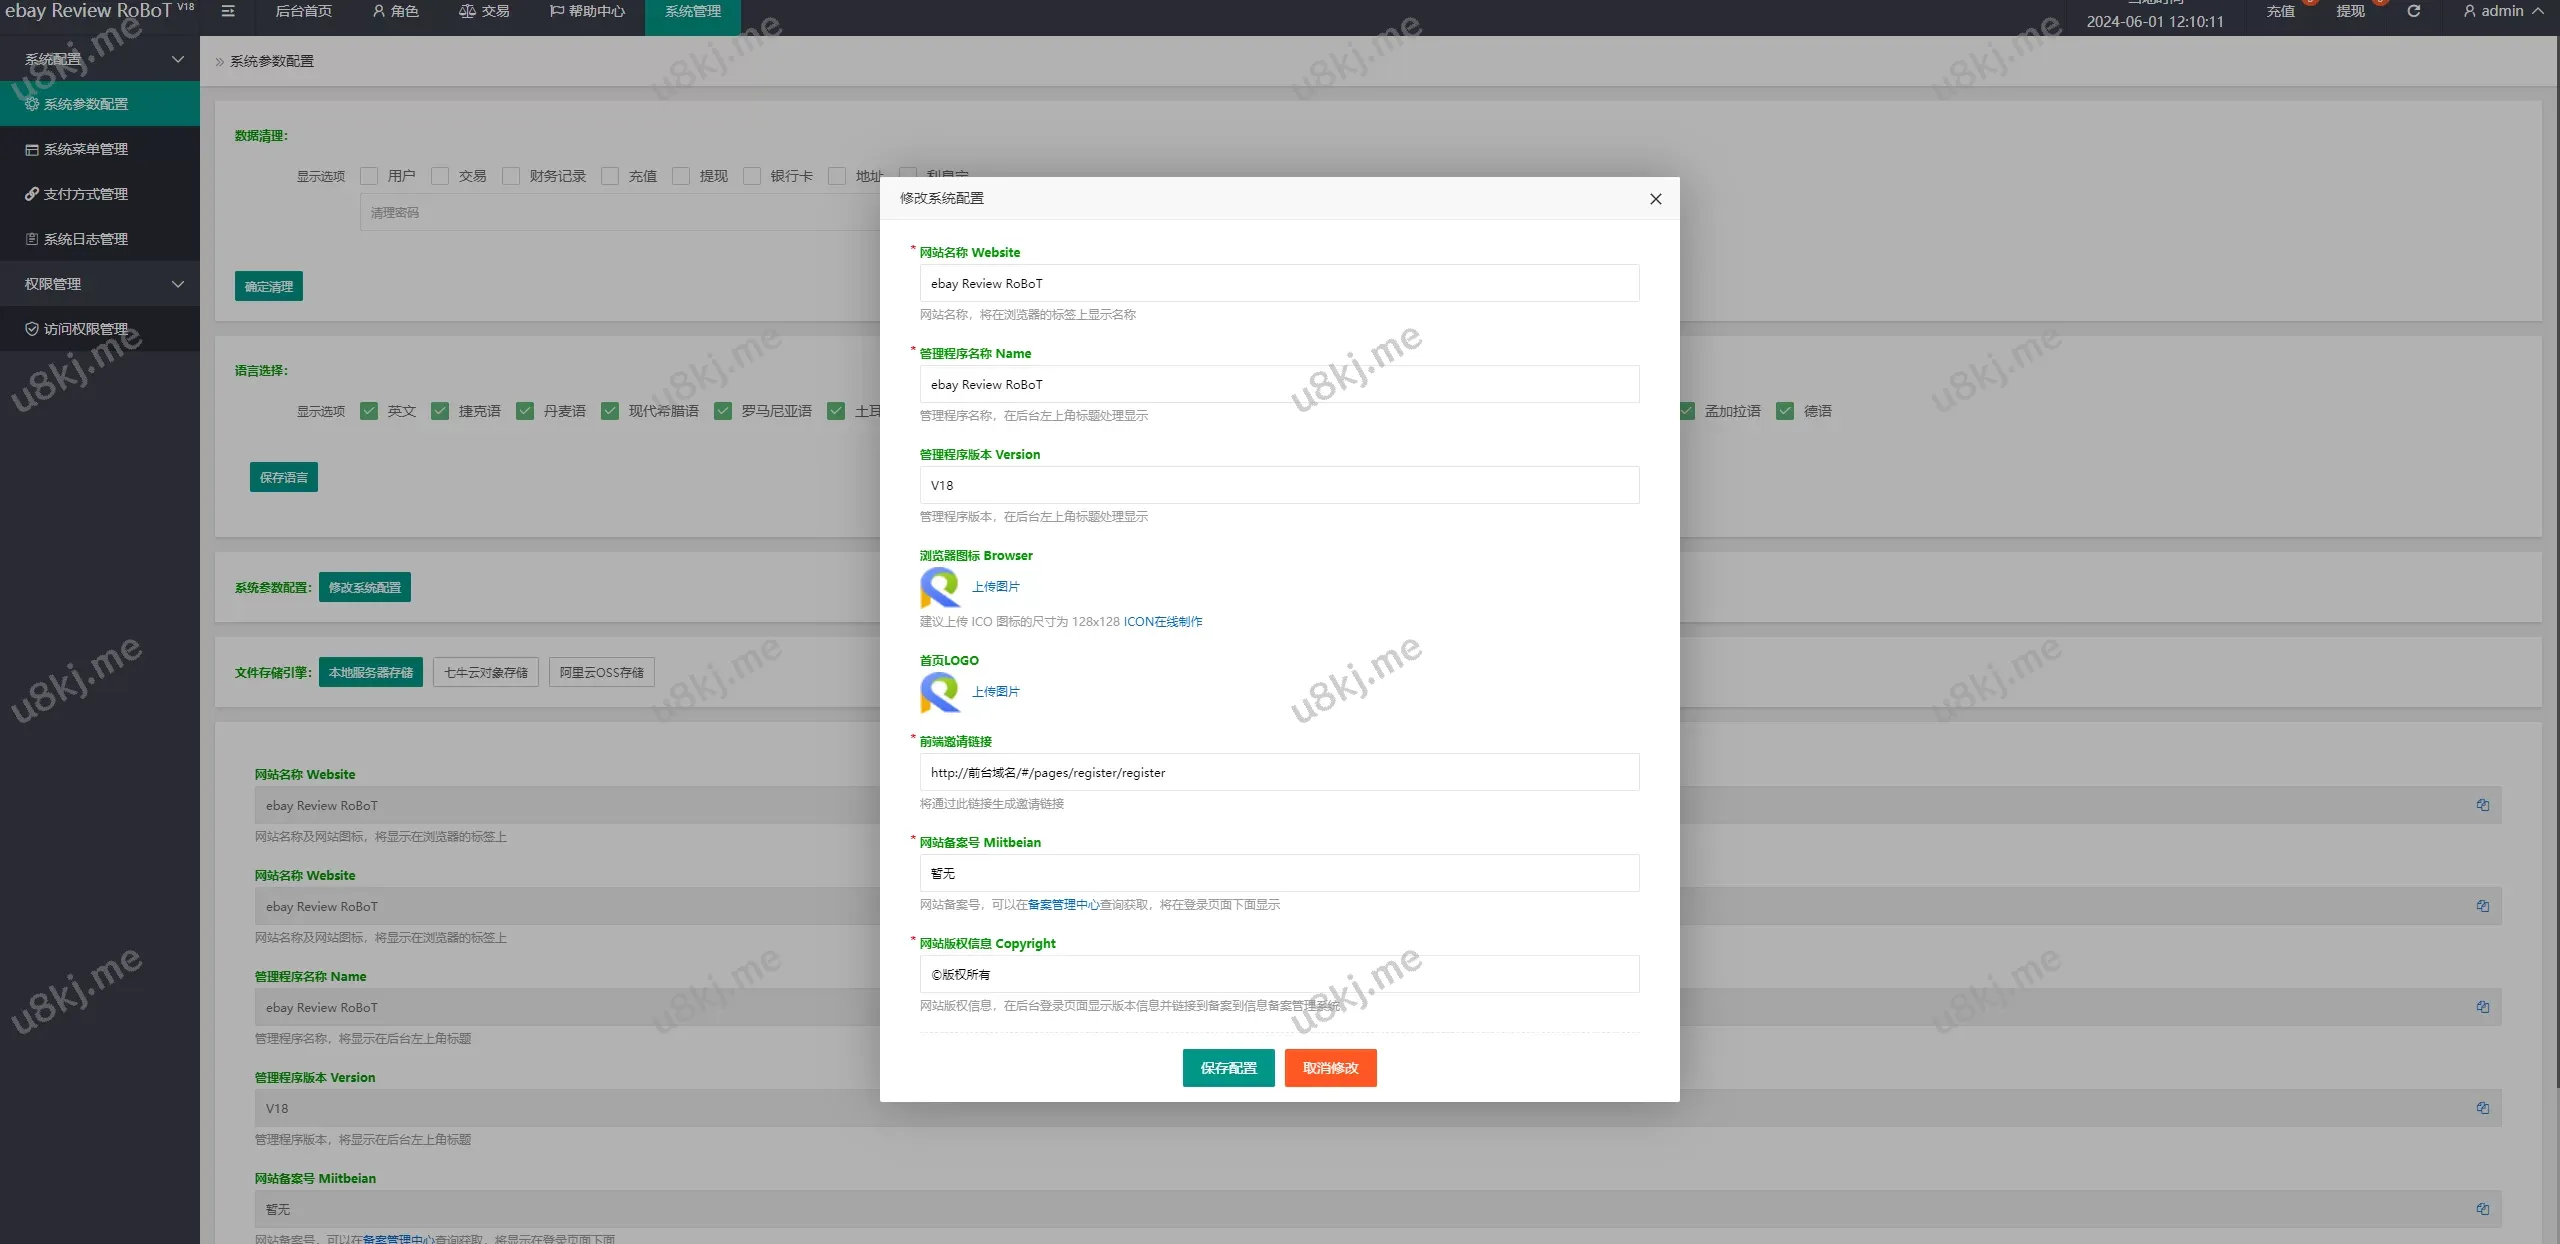Click the 保存配置 button
2560x1244 pixels.
tap(1228, 1068)
